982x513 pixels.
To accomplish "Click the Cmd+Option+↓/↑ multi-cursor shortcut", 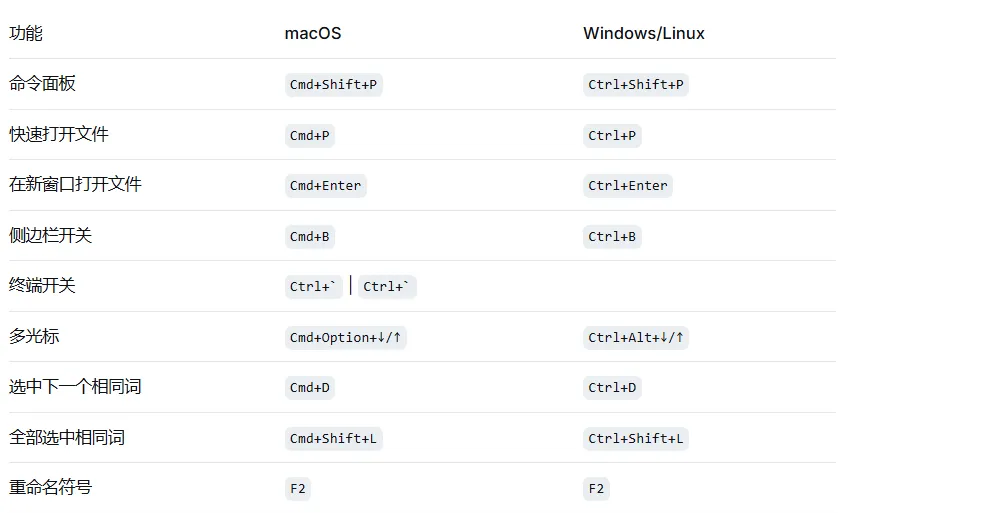I will click(x=345, y=338).
